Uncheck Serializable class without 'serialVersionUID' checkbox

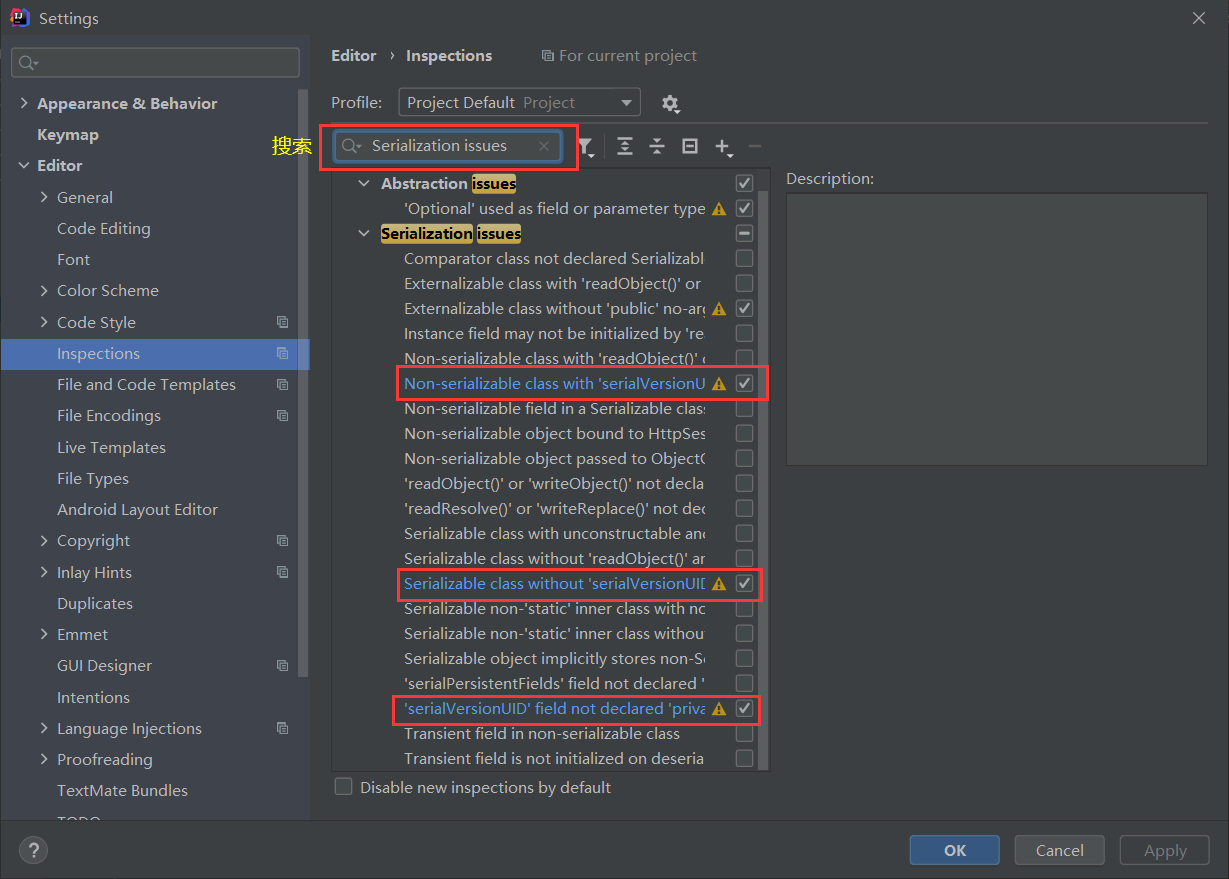coord(744,583)
